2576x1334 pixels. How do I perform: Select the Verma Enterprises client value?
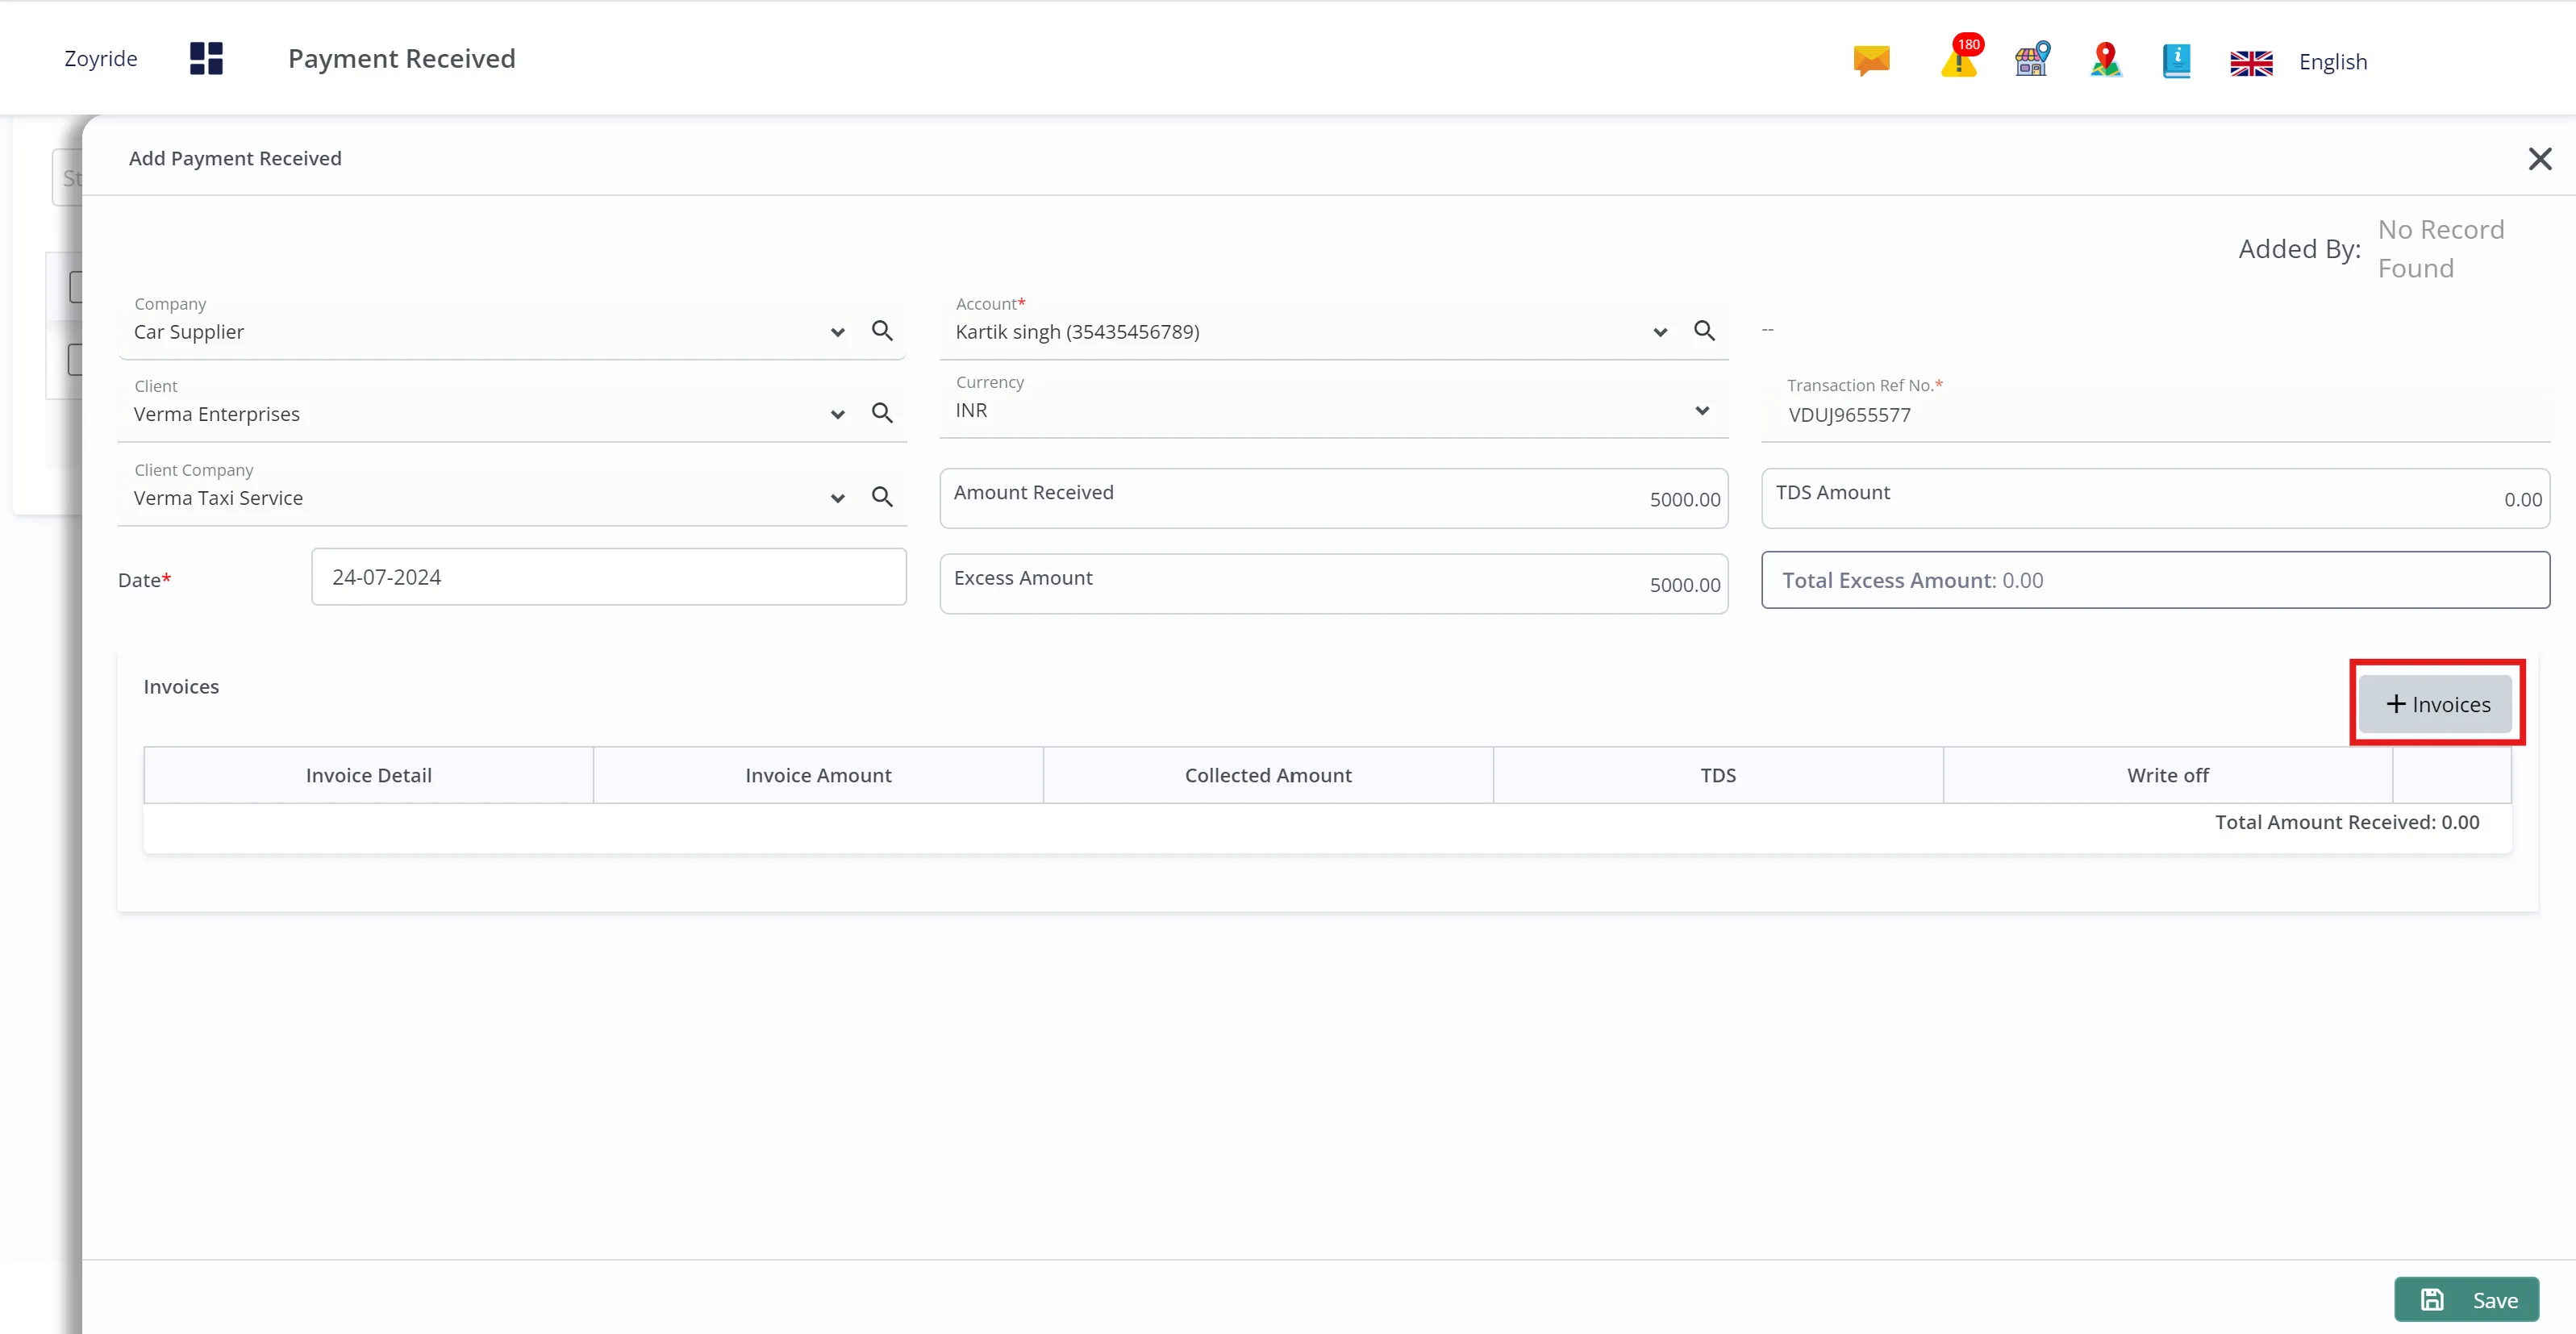[x=217, y=414]
